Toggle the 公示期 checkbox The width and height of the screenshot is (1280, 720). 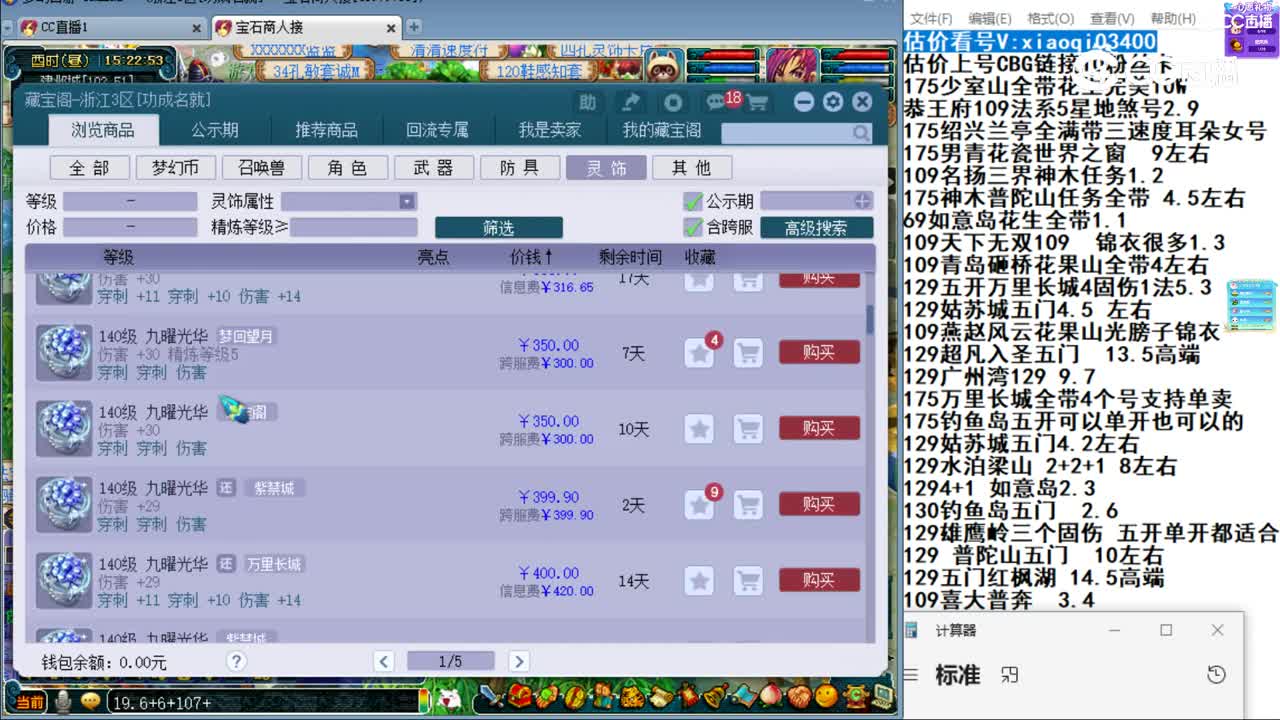click(x=693, y=202)
